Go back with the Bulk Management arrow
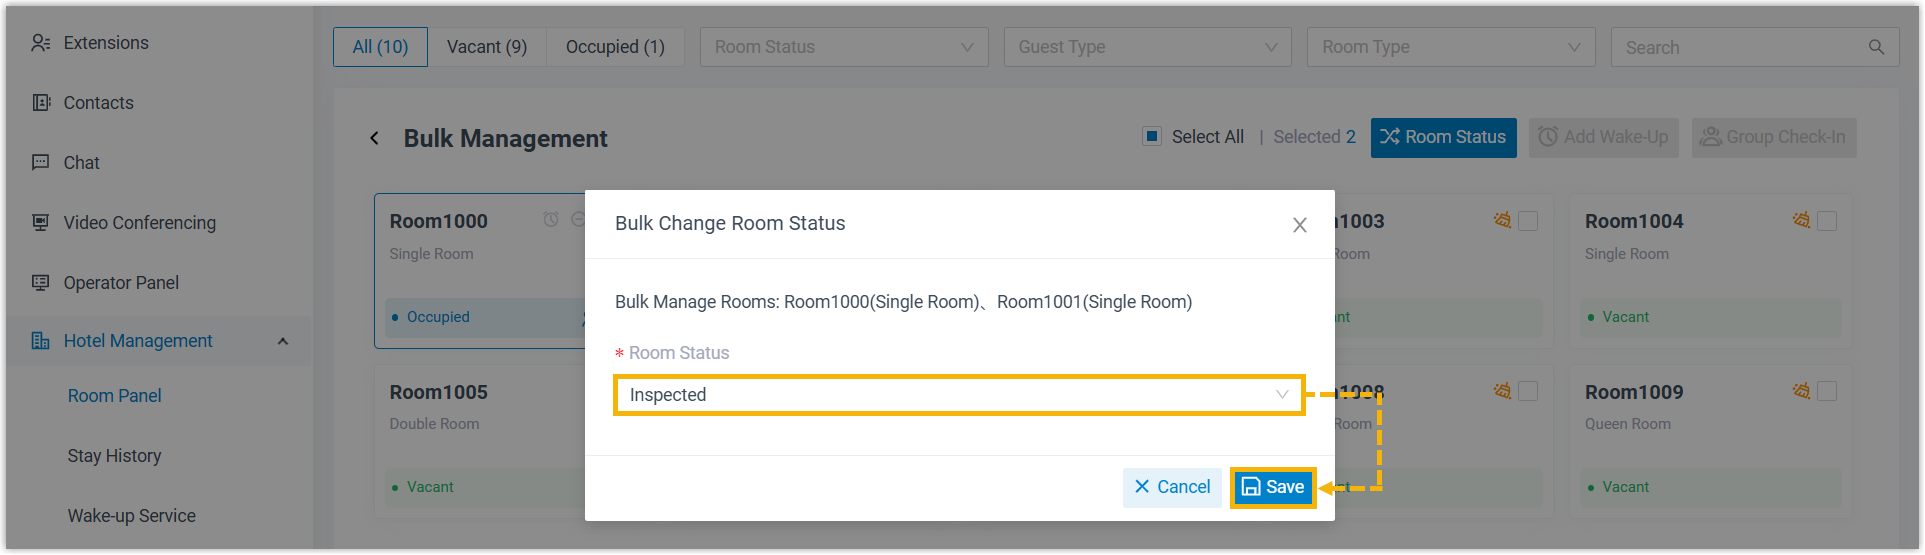Viewport: 1925px width, 555px height. pos(375,138)
